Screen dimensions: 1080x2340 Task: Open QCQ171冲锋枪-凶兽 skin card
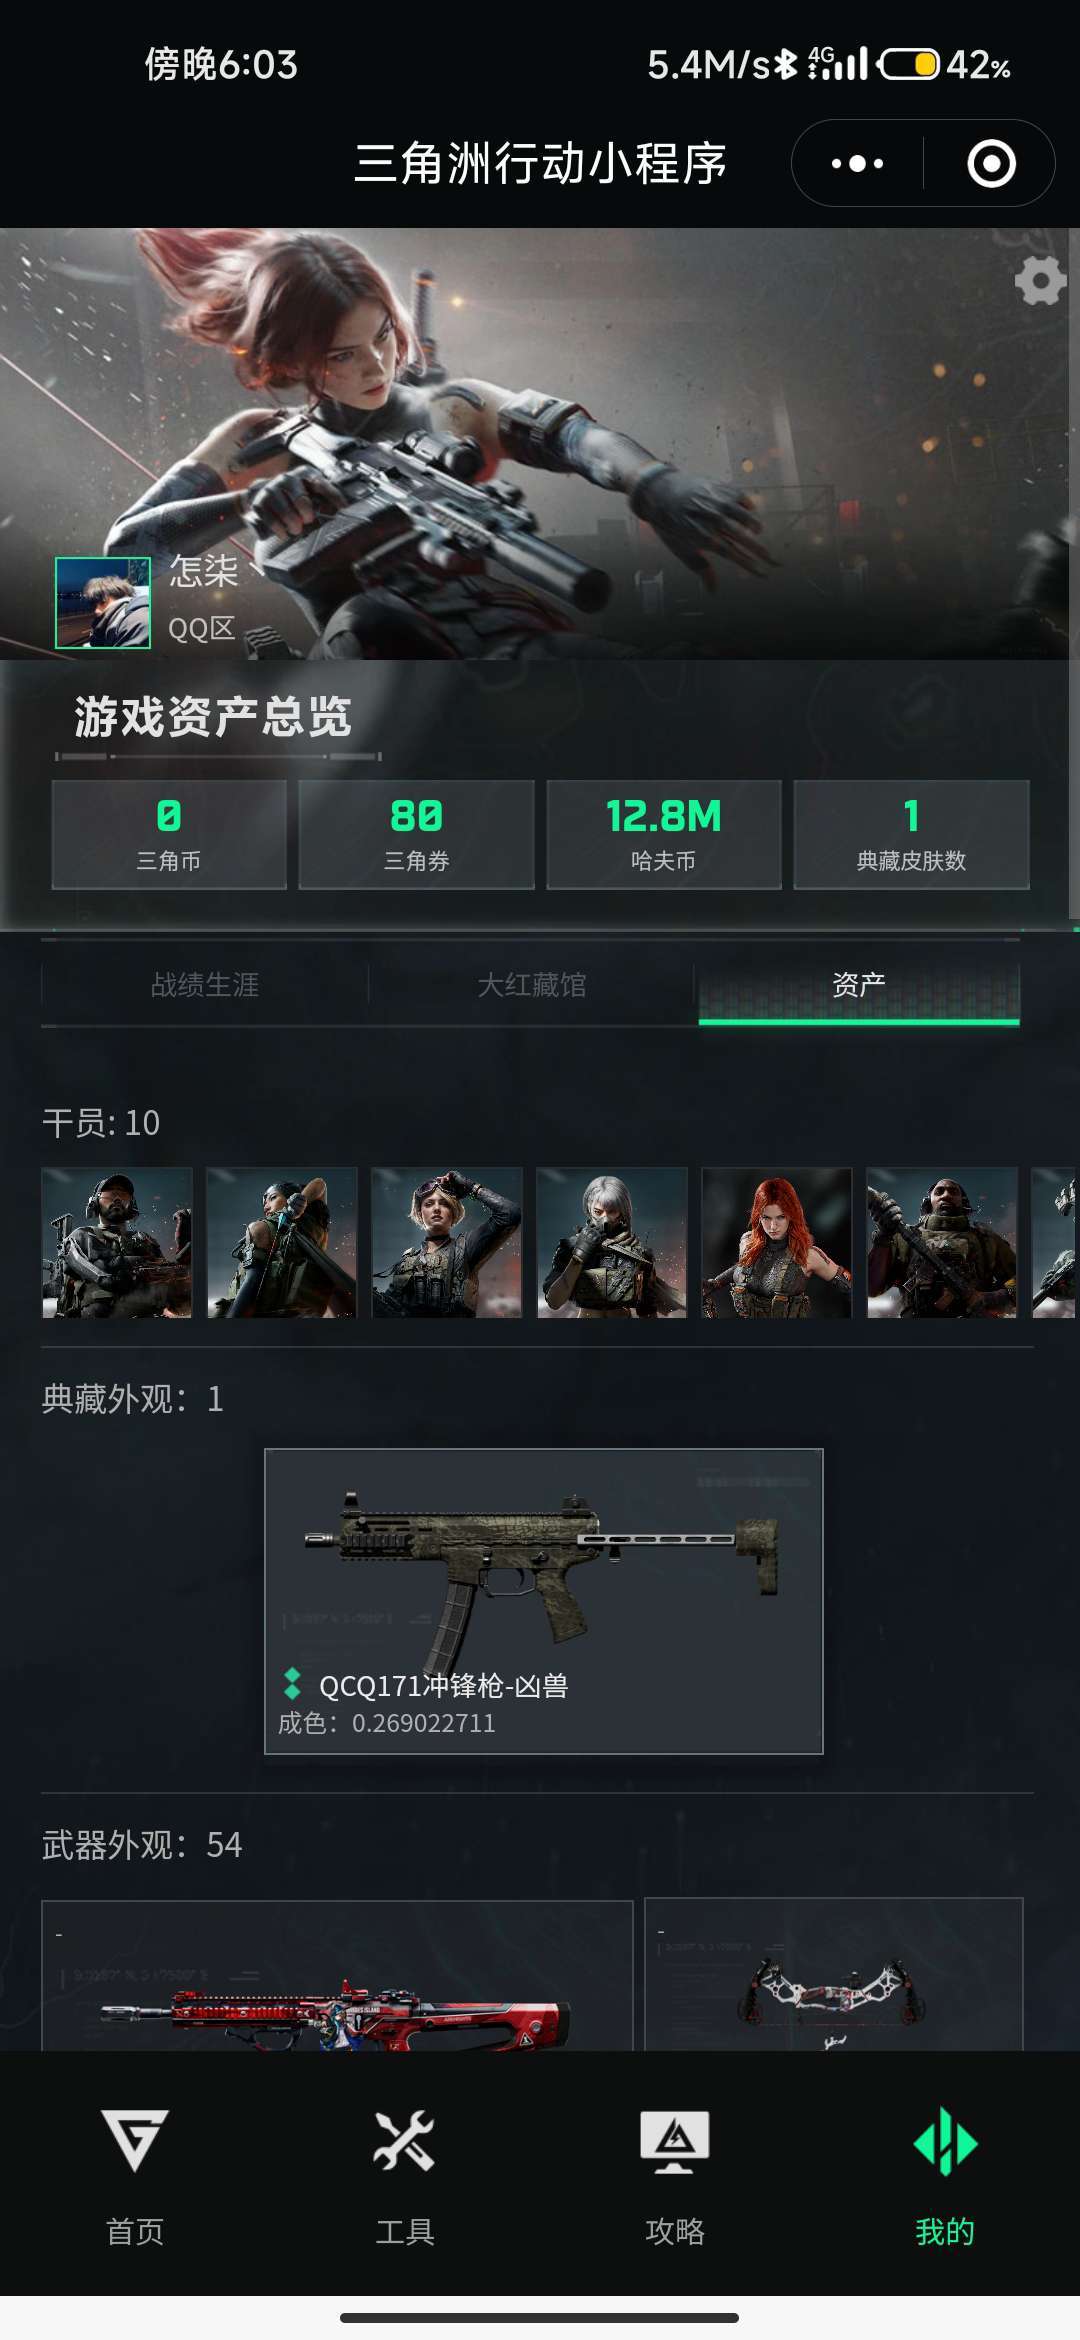(x=544, y=1601)
